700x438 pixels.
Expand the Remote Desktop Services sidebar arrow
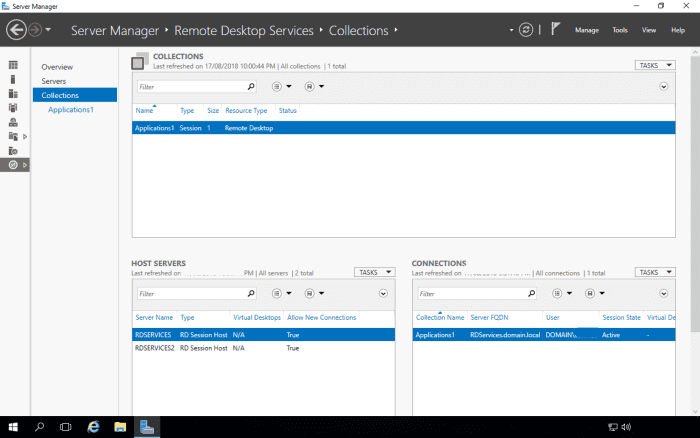click(25, 165)
